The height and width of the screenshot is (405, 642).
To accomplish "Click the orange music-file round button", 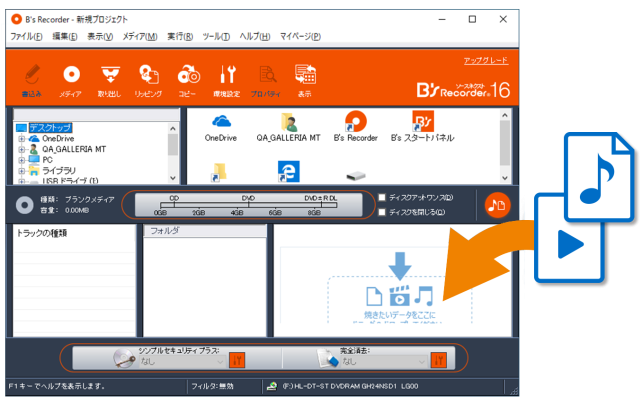I will pyautogui.click(x=497, y=205).
